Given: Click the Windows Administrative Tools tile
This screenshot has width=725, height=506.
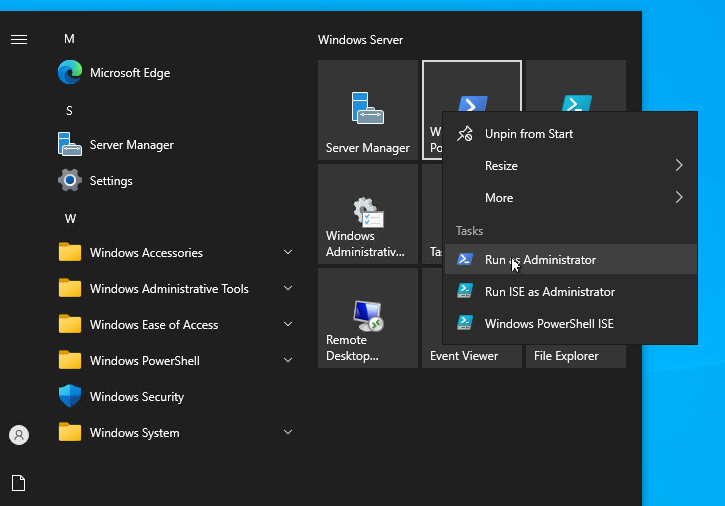Looking at the screenshot, I should (x=368, y=214).
